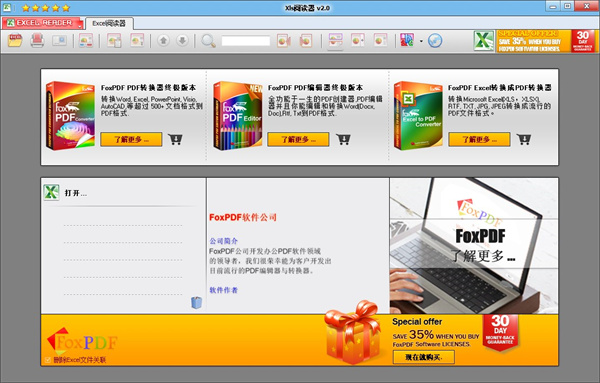Screen dimensions: 600x383
Task: Open a file with the folder toolbar icon
Action: pyautogui.click(x=15, y=40)
